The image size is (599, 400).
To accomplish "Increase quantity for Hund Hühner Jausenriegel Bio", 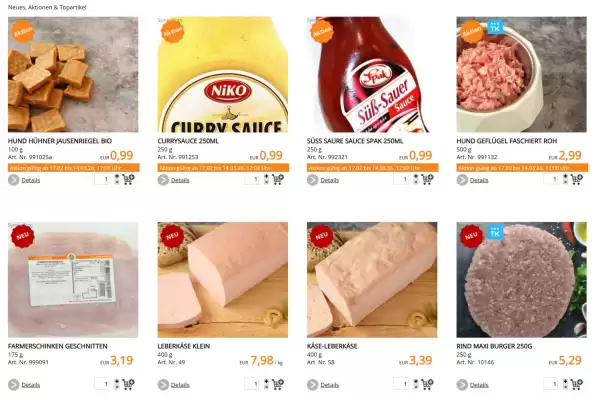I will click(117, 177).
